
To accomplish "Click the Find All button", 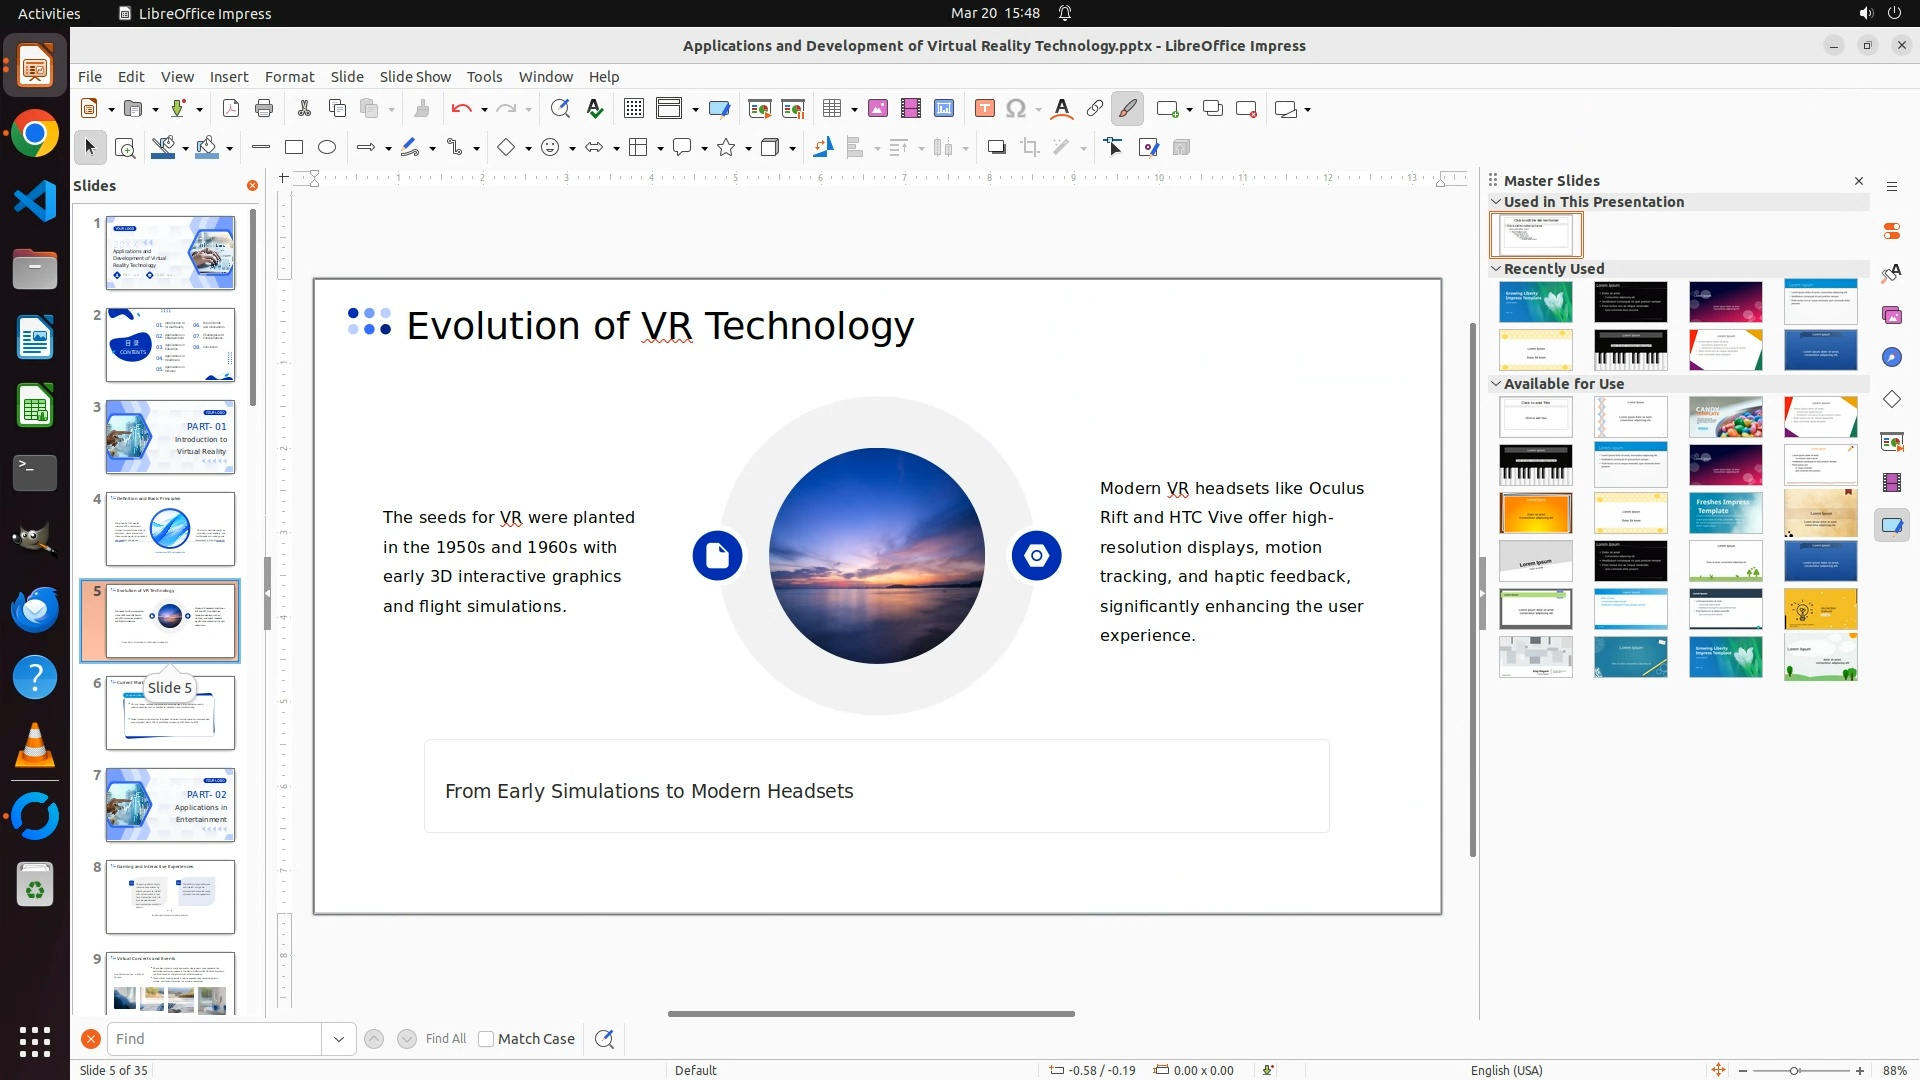I will tap(445, 1039).
